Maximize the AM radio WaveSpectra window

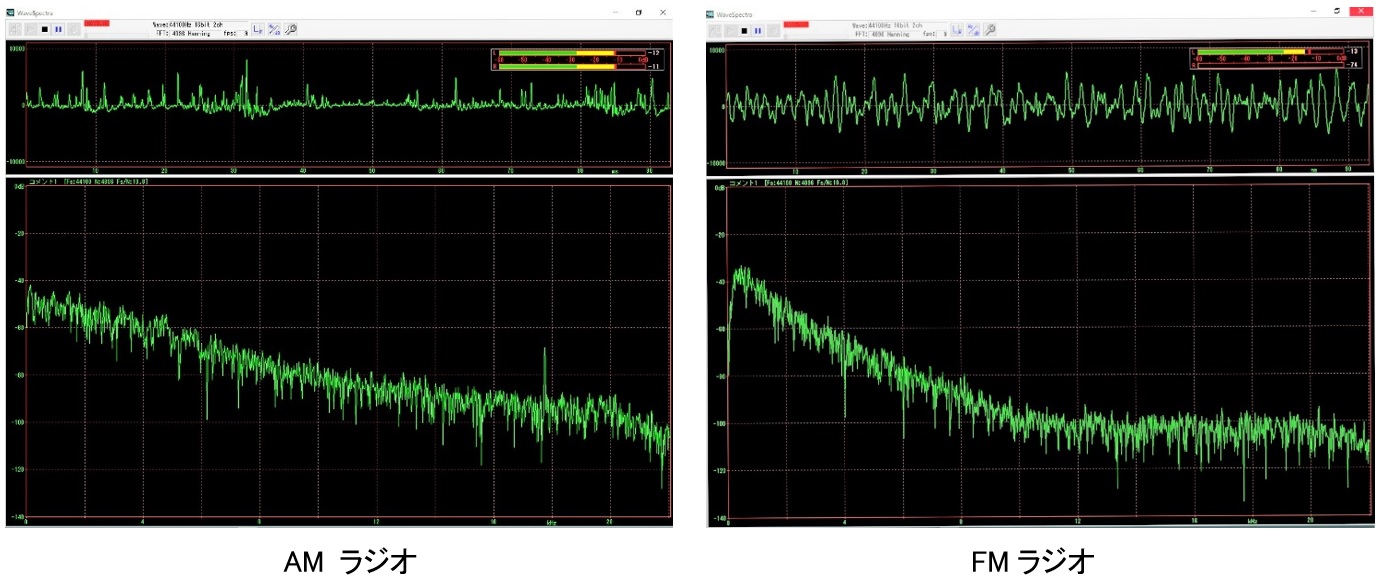pos(639,12)
